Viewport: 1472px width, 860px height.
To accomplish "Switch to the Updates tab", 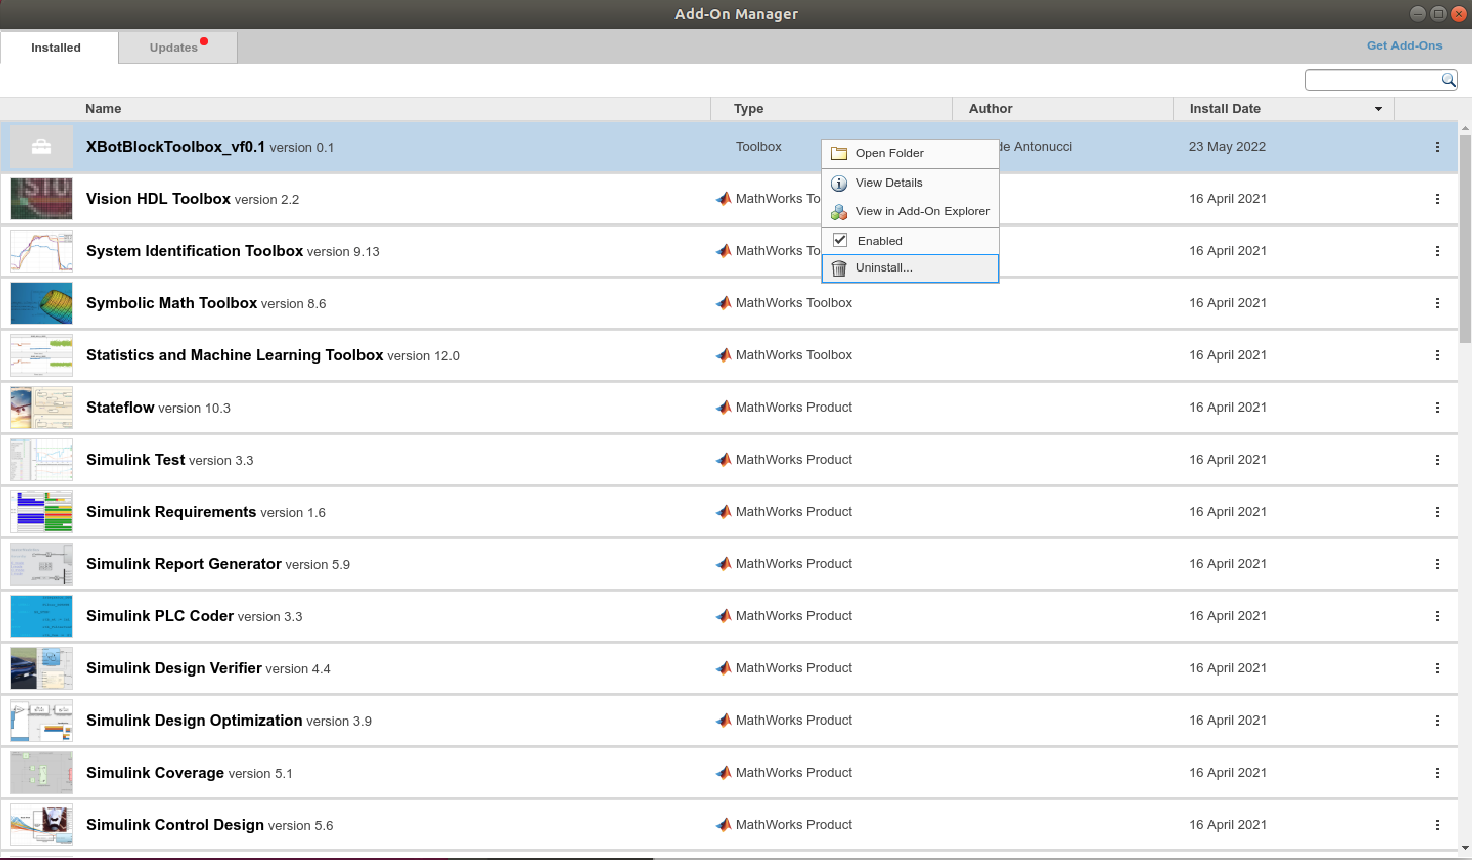I will pos(178,47).
